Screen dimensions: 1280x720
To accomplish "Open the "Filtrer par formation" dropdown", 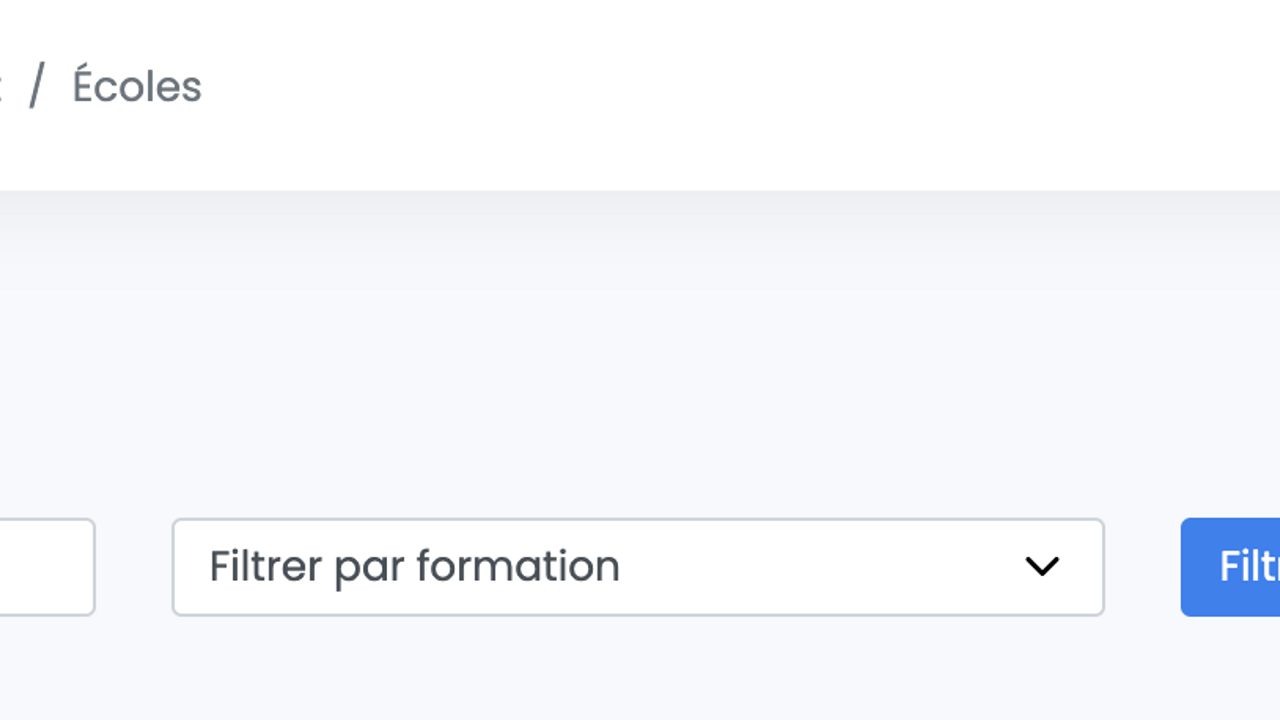I will 637,567.
